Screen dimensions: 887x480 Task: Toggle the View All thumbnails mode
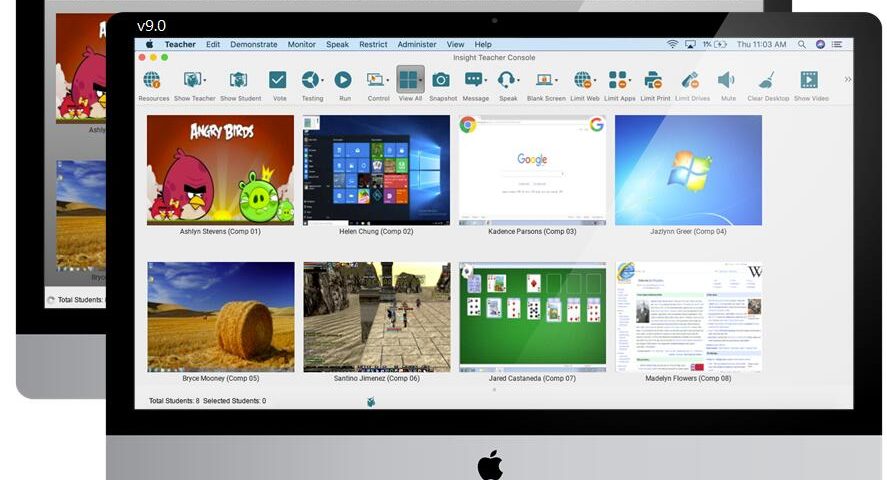pos(408,81)
